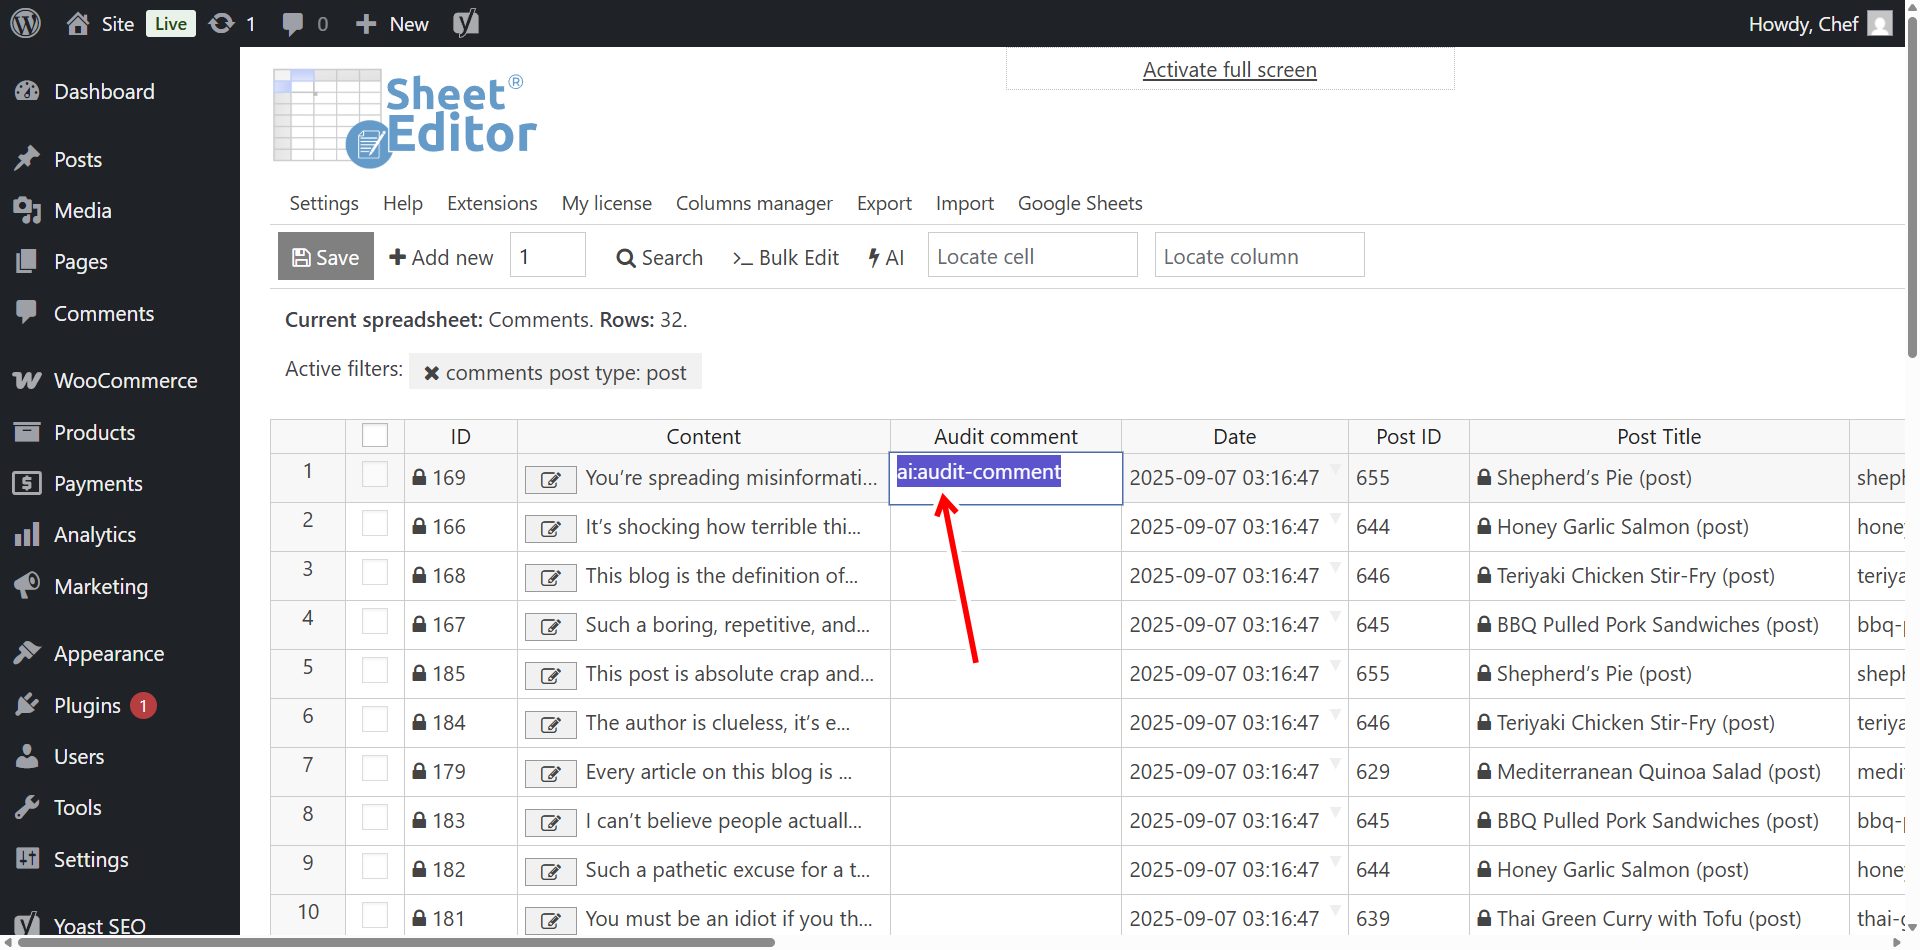
Task: Click the user avatar next to Howdy, Chef
Action: 1880,23
